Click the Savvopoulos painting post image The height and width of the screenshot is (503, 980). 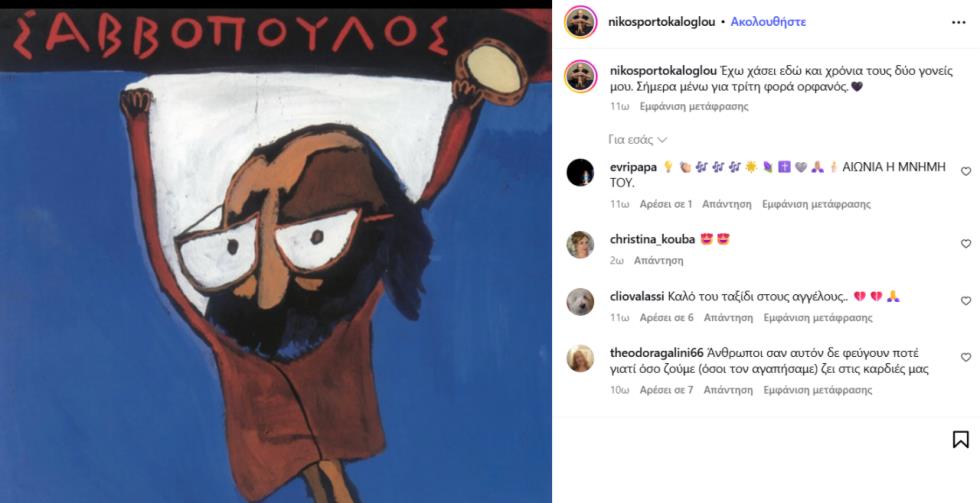click(x=276, y=256)
